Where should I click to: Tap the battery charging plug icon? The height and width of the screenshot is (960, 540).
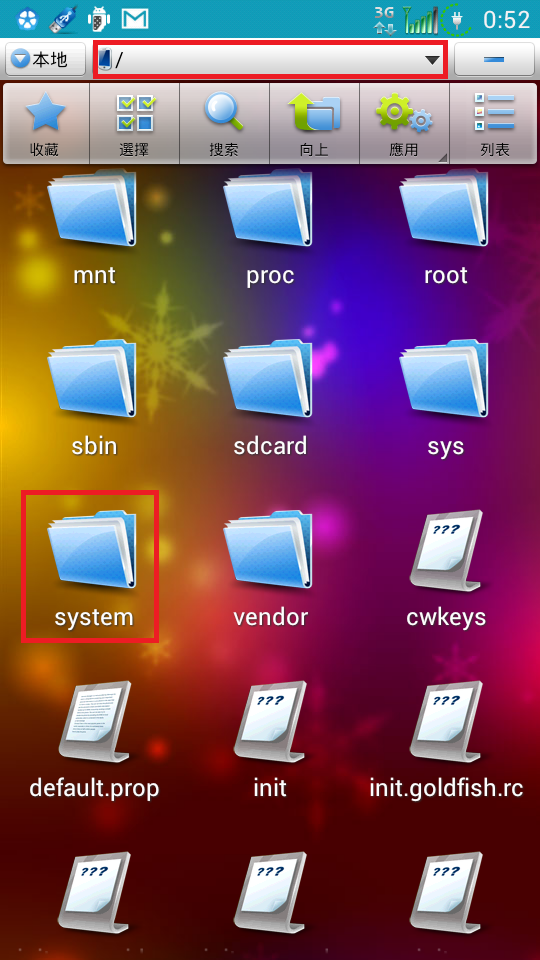tap(457, 19)
